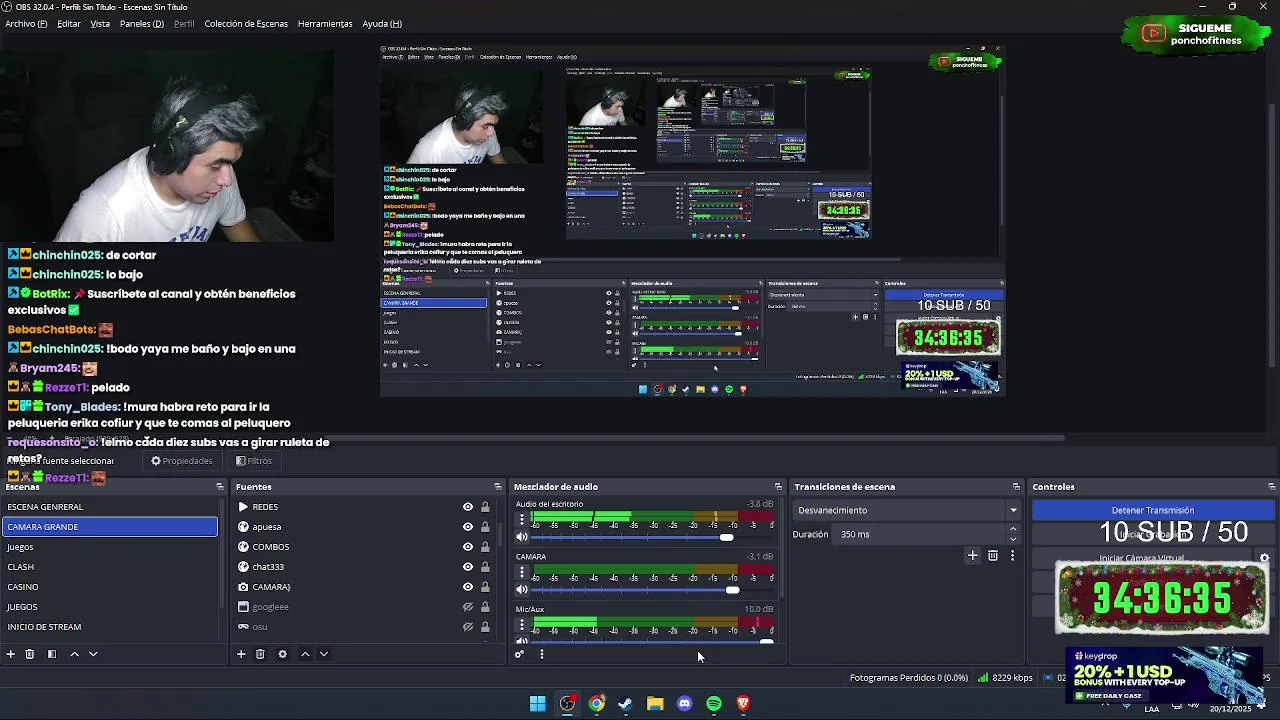Select ESCENA GENRERAL scene
The image size is (1280, 720).
click(110, 507)
